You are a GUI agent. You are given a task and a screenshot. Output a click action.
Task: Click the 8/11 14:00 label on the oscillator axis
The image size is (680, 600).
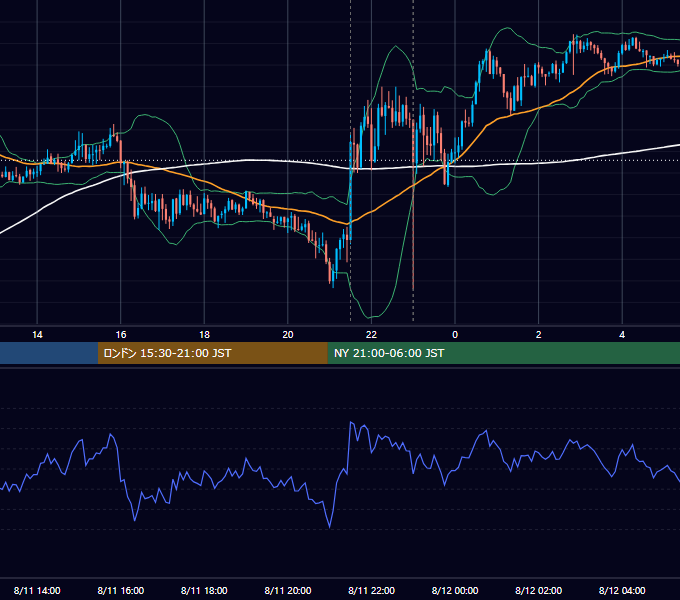tap(37, 590)
